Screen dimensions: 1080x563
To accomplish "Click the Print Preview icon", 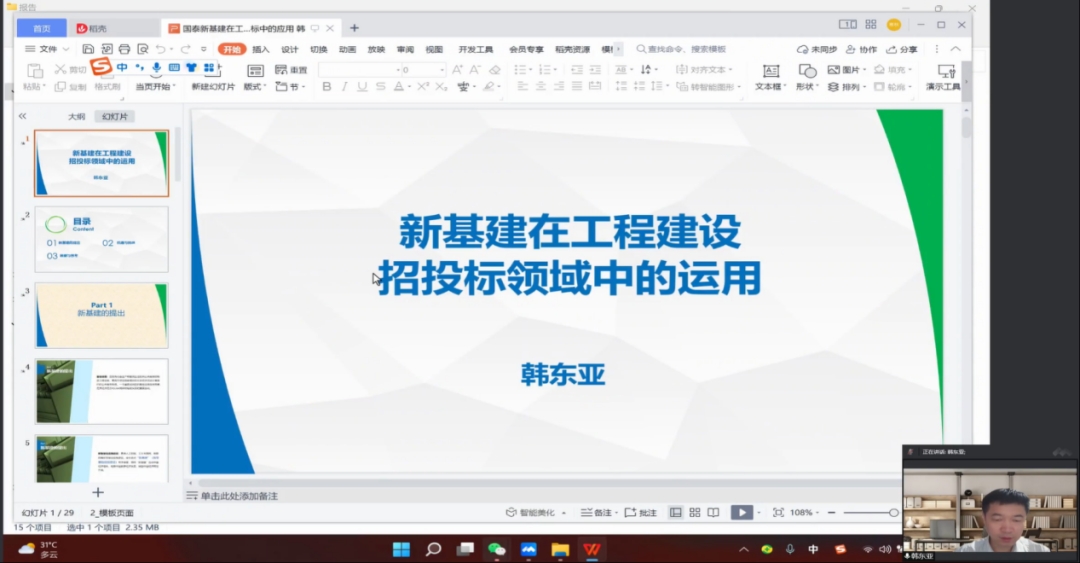I will (x=143, y=49).
